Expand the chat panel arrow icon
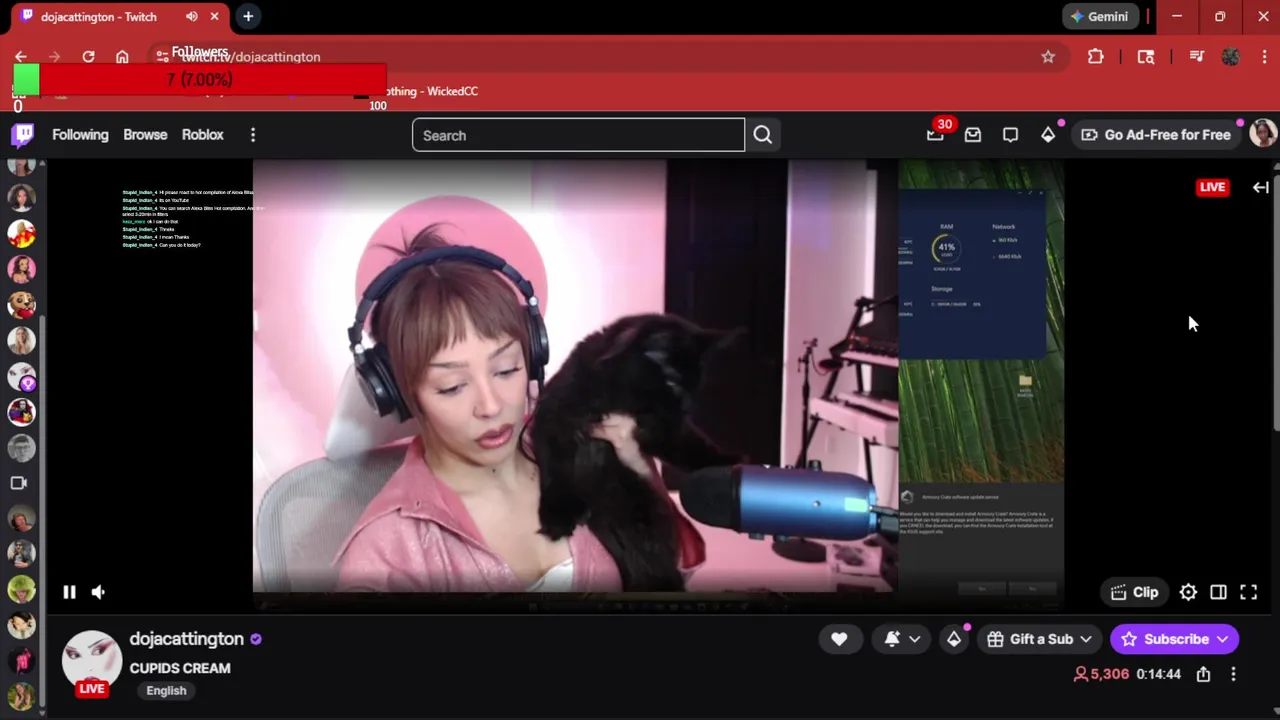The image size is (1280, 720). click(x=1261, y=187)
